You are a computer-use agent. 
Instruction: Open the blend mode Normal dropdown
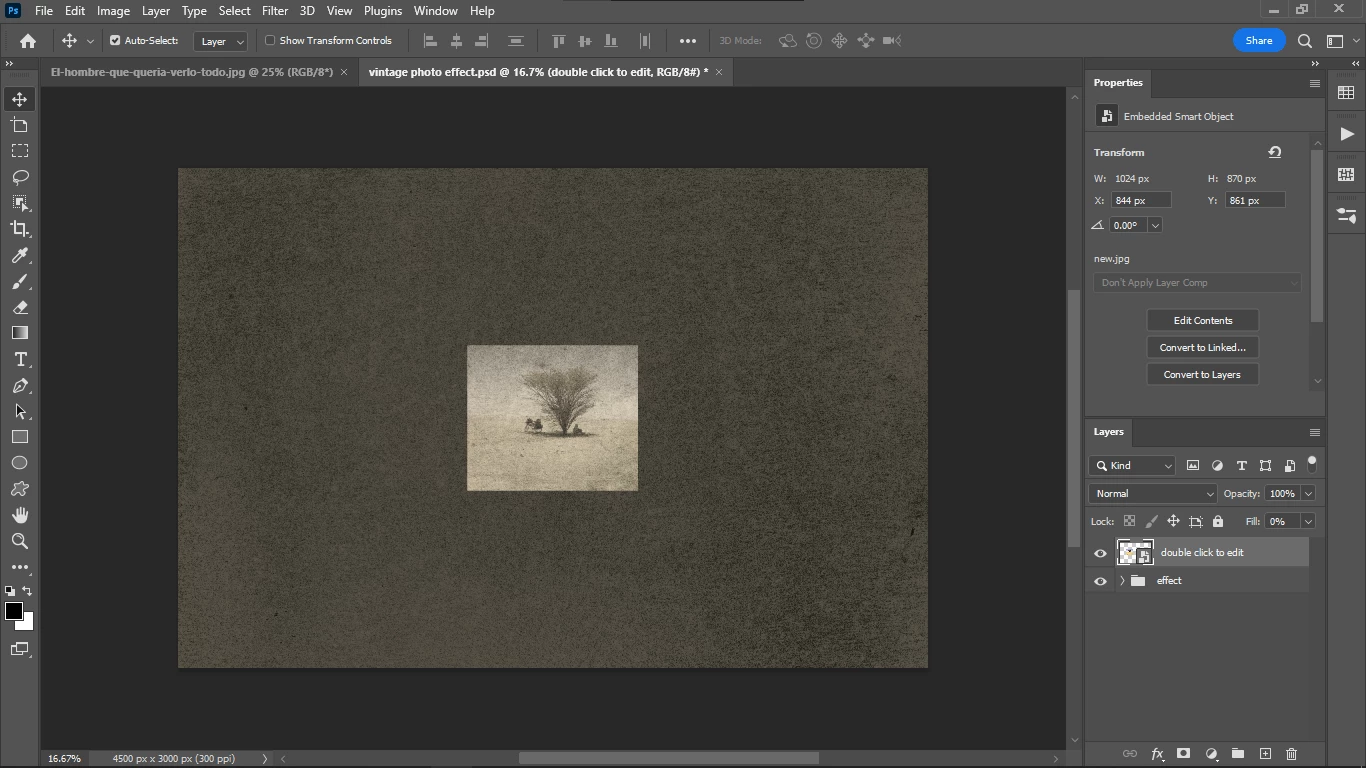pyautogui.click(x=1153, y=493)
